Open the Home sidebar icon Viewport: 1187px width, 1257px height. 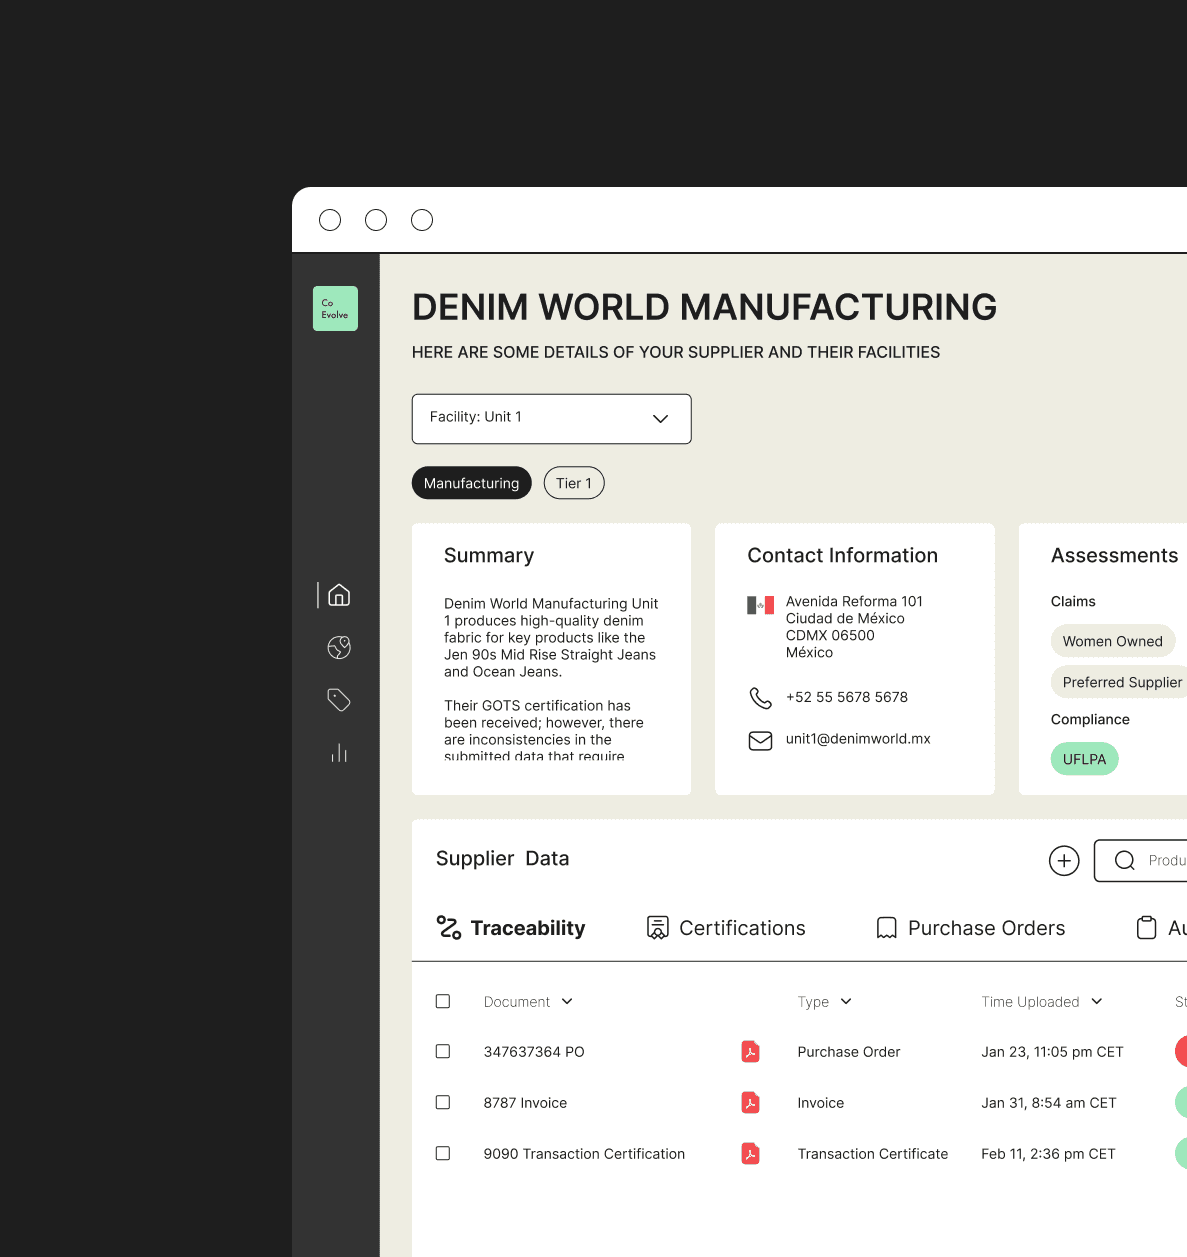[339, 595]
